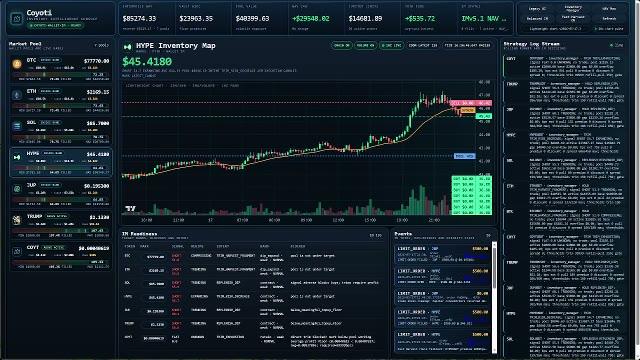The width and height of the screenshot is (640, 360).
Task: Click the count badge in IM Readiness header
Action: (376, 236)
